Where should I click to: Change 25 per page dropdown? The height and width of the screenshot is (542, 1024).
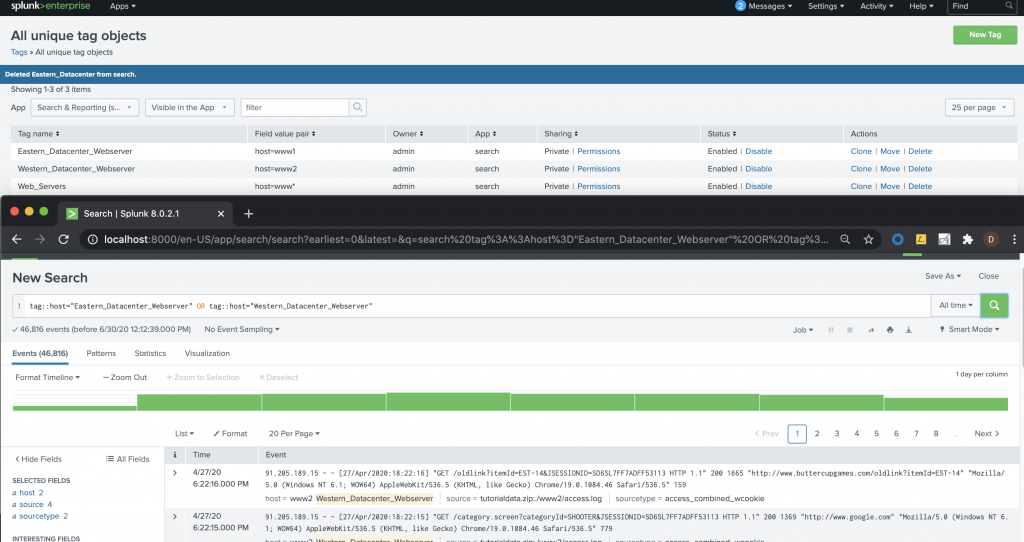pyautogui.click(x=979, y=107)
